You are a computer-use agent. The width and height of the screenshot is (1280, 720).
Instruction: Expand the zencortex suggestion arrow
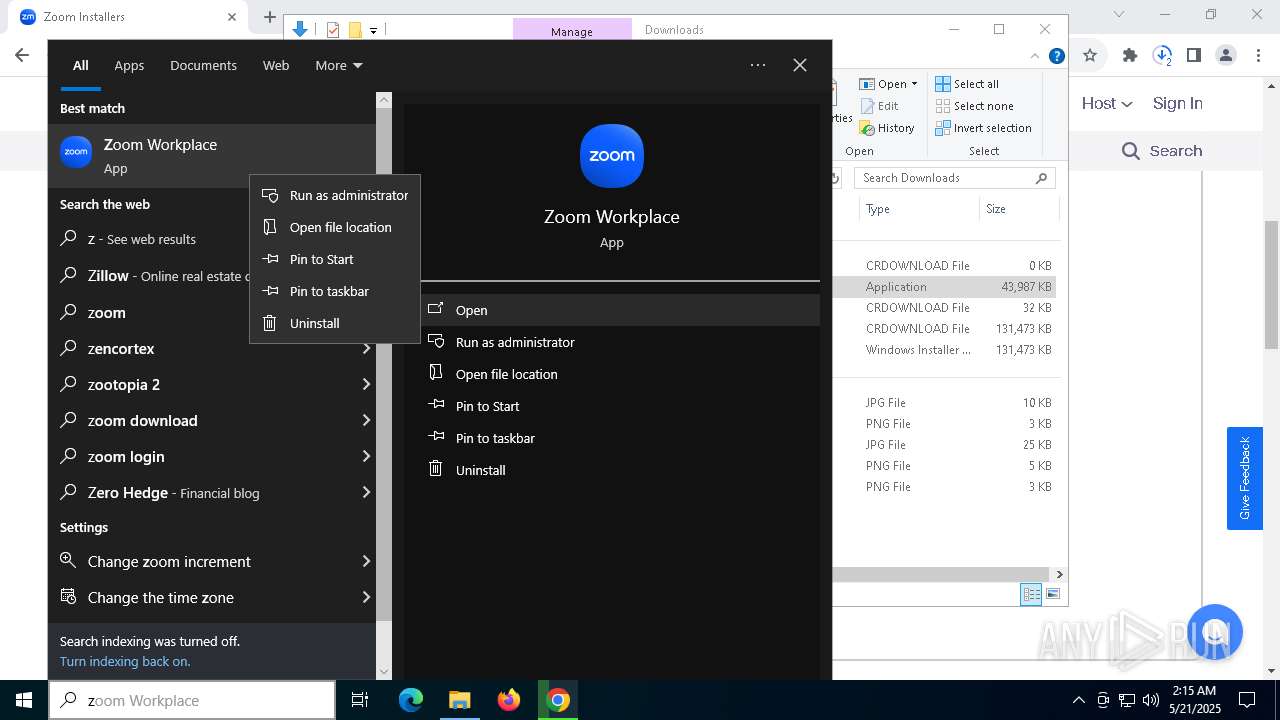(x=366, y=348)
